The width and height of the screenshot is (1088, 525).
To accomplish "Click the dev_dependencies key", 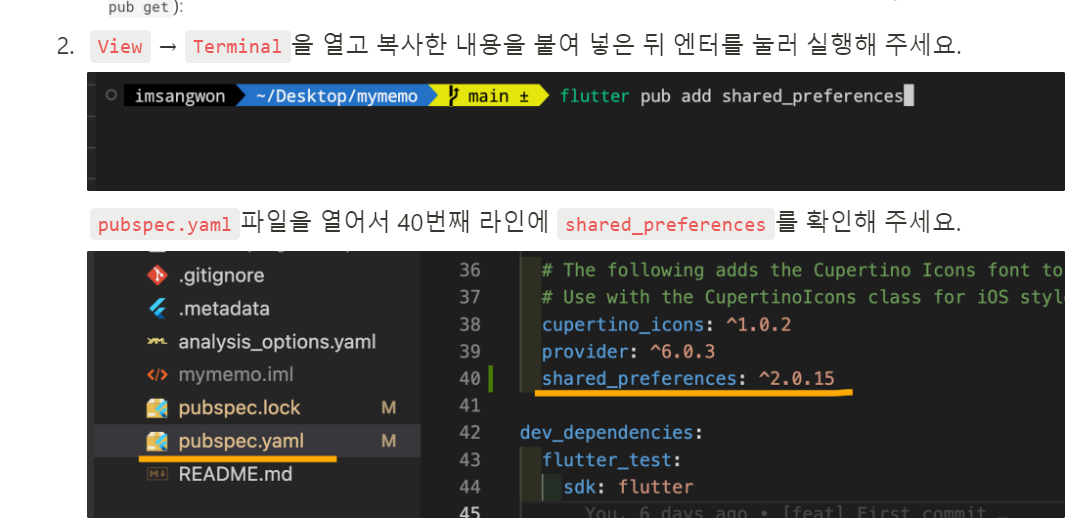I will coord(606,432).
